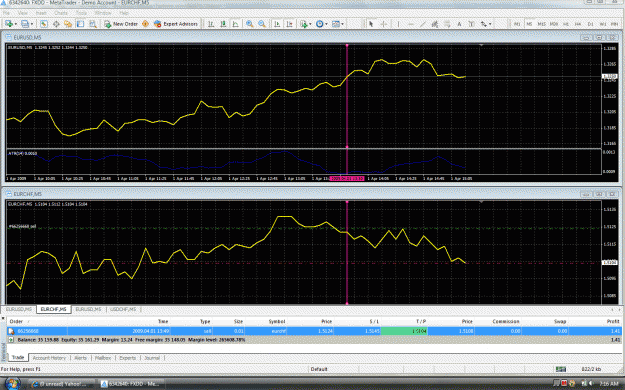This screenshot has width=625, height=390.
Task: Select the text label A tool
Action: 459,24
